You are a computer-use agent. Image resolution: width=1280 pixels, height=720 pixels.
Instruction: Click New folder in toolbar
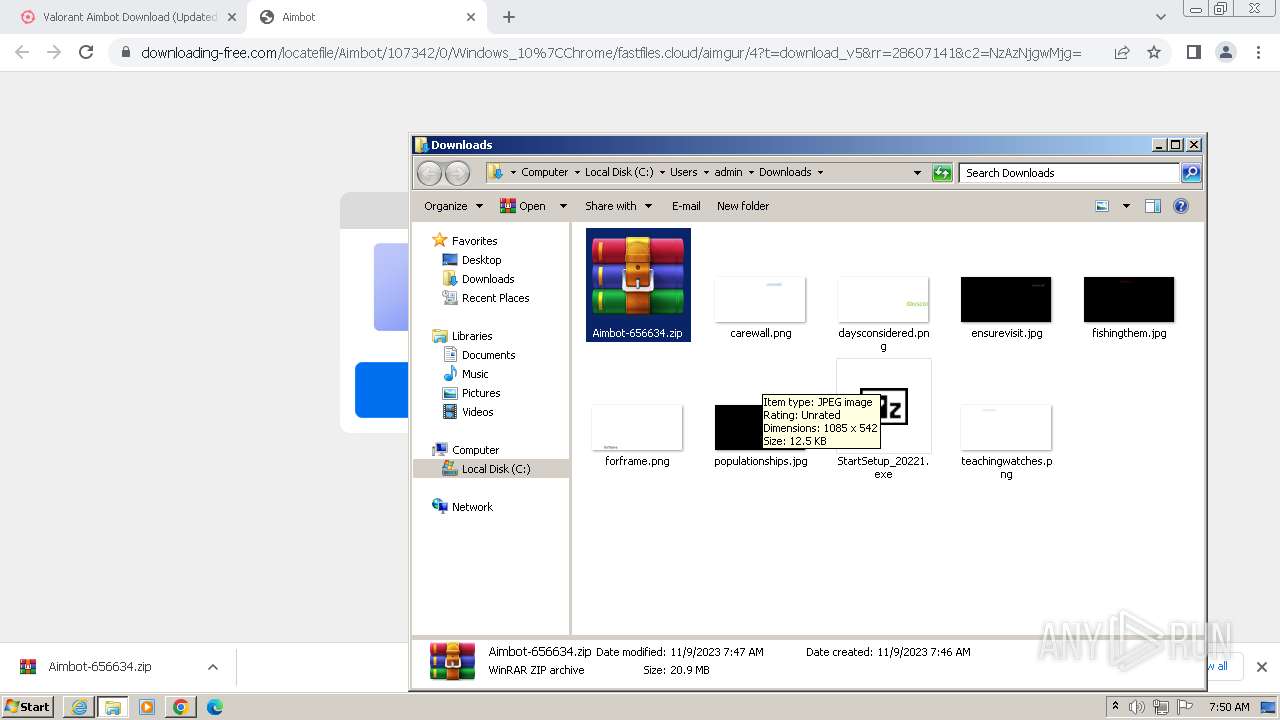point(743,206)
